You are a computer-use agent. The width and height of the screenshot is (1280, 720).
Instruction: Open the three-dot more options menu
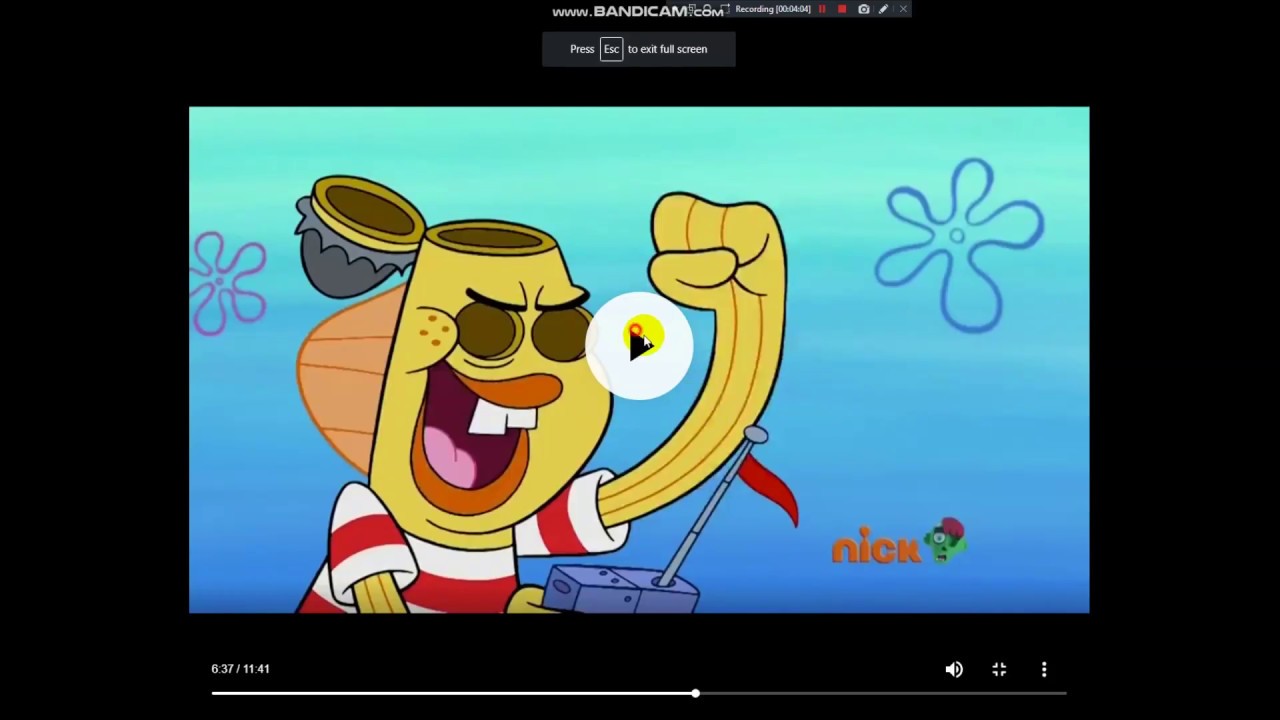(1044, 670)
